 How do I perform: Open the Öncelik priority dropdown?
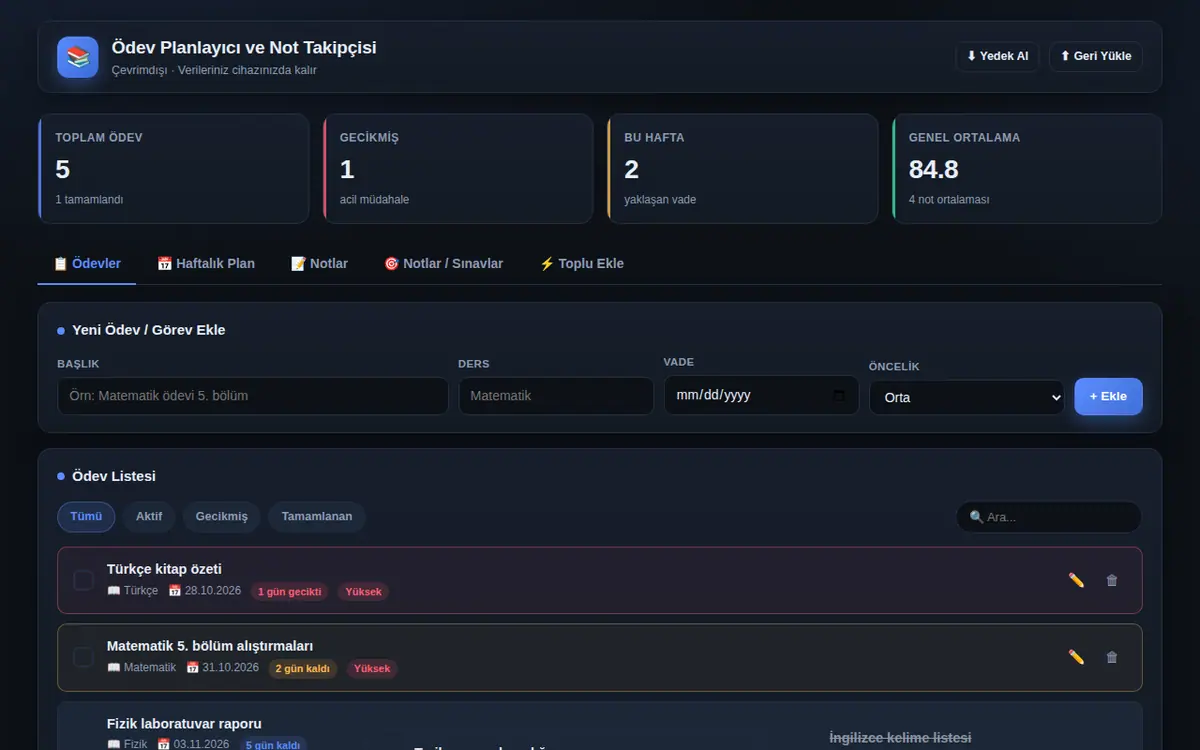tap(967, 397)
